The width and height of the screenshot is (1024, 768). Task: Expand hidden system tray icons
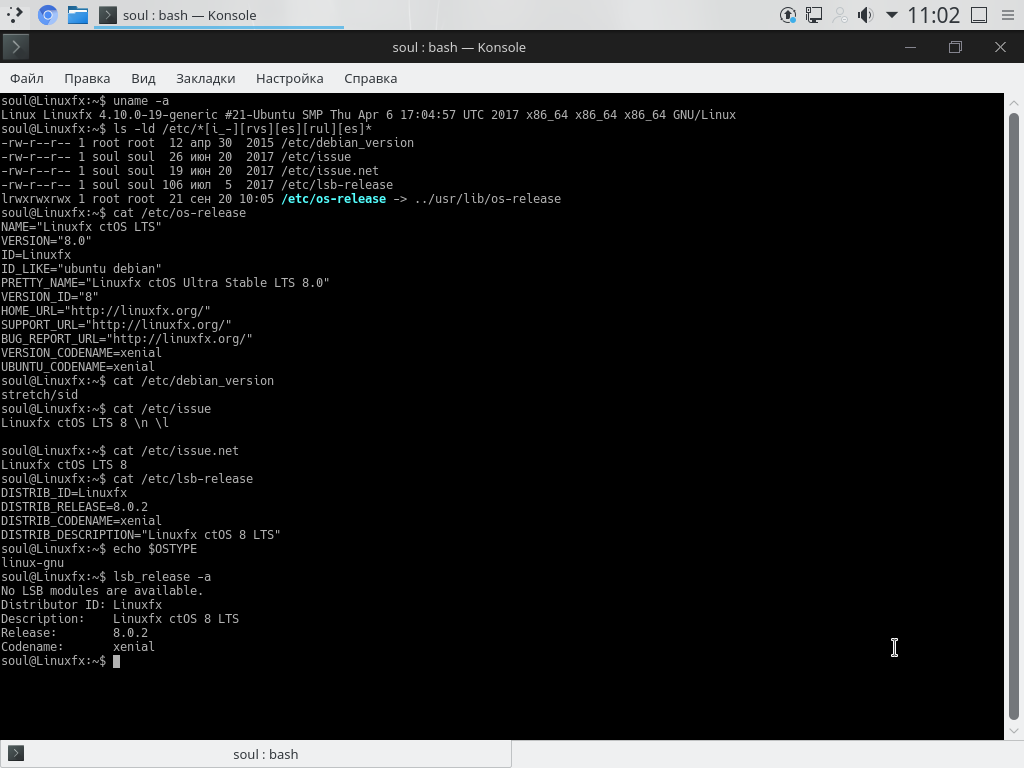click(x=891, y=15)
